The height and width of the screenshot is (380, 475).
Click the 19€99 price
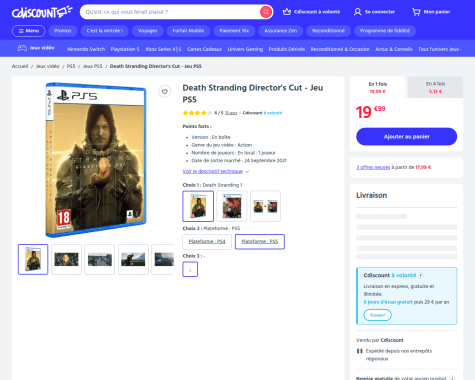pos(370,112)
